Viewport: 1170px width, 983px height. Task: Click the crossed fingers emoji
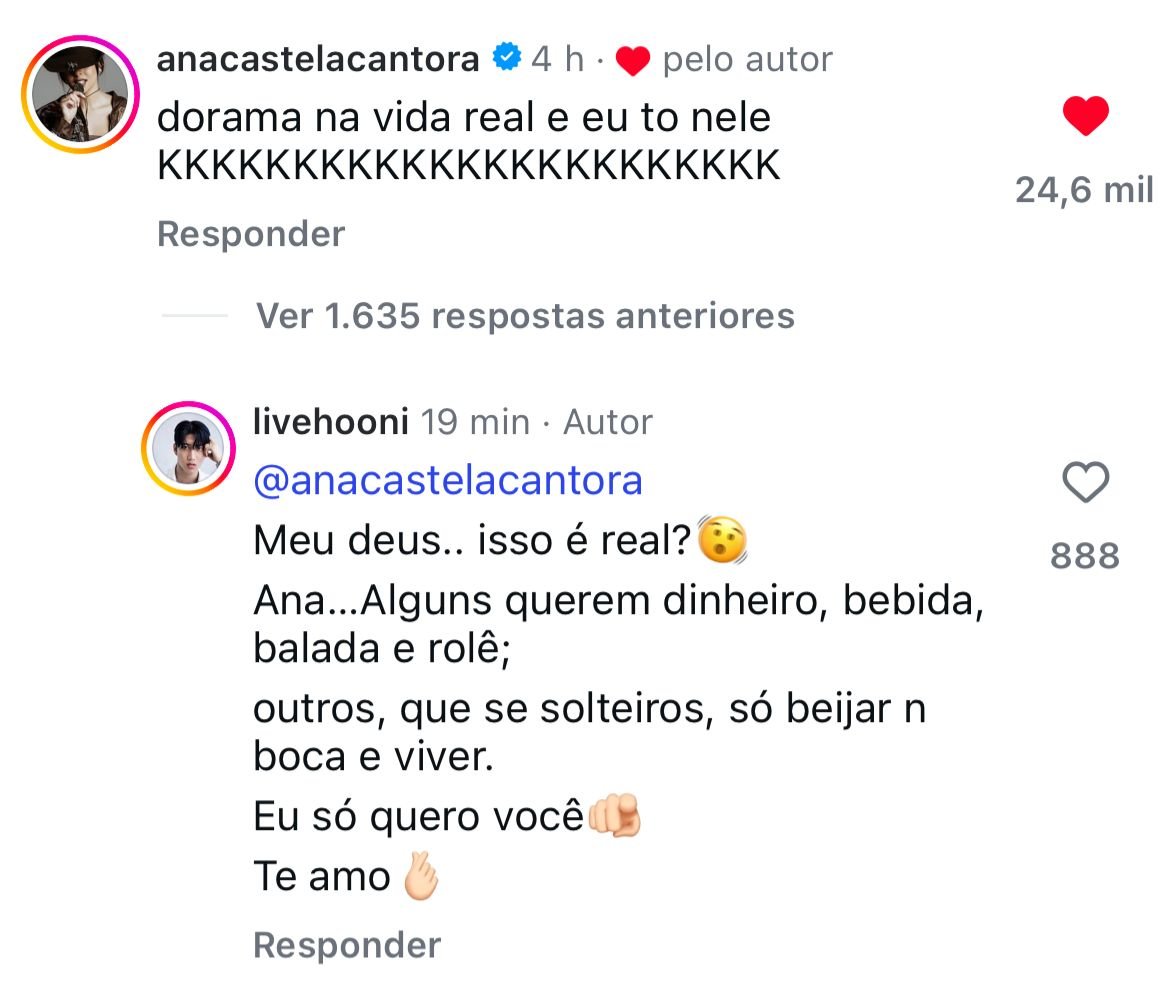[x=420, y=877]
